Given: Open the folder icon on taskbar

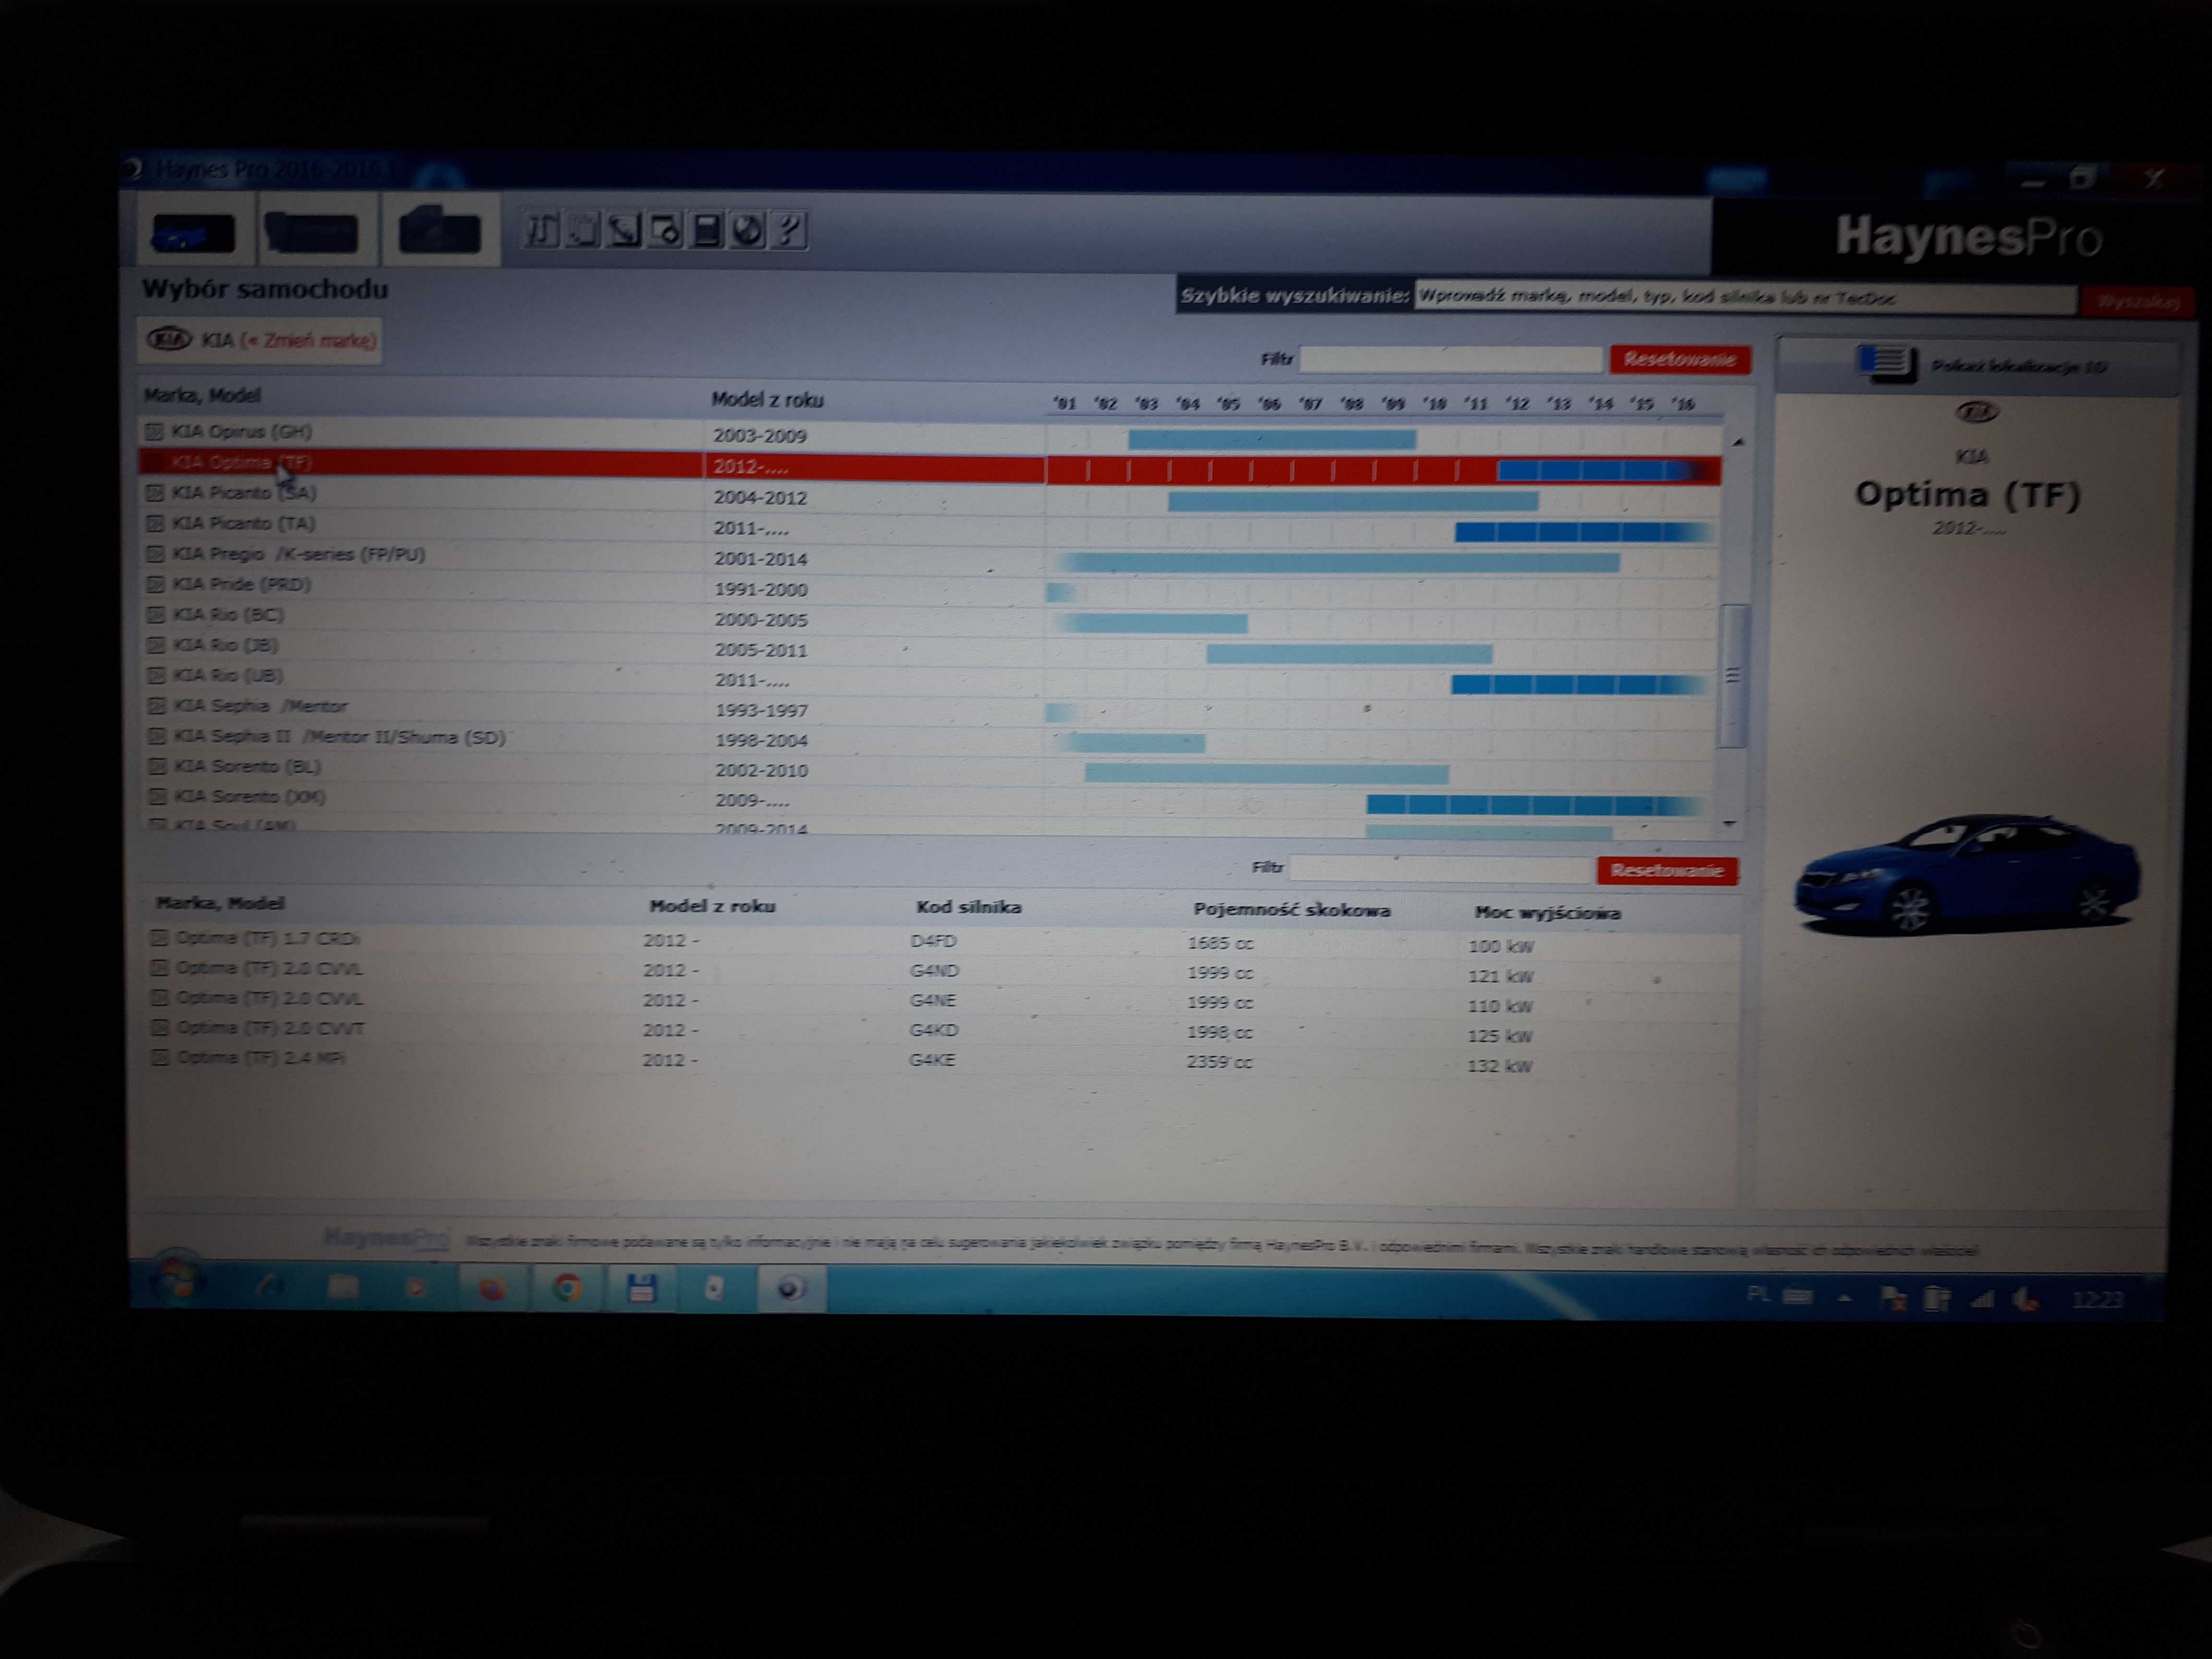Looking at the screenshot, I should coord(343,1287).
